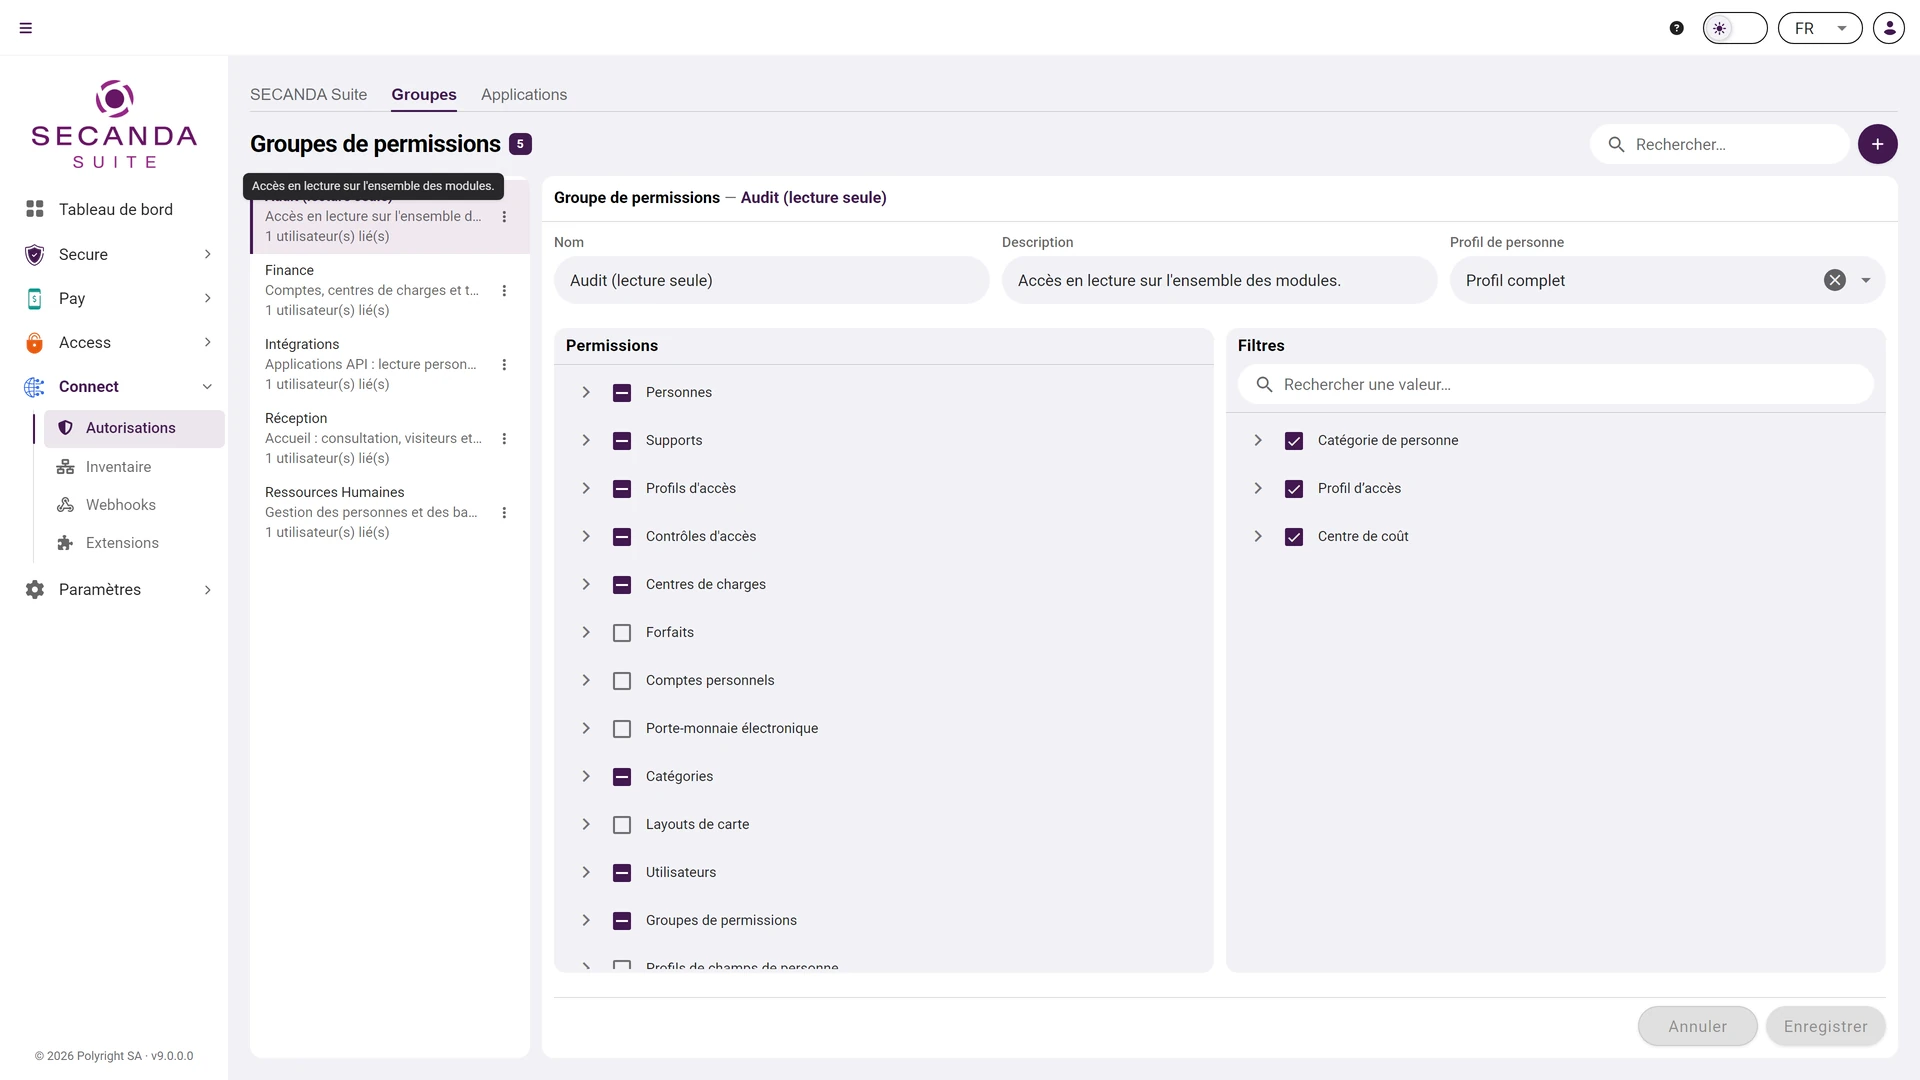1920x1080 pixels.
Task: Click the Secure shield icon
Action: tap(35, 254)
